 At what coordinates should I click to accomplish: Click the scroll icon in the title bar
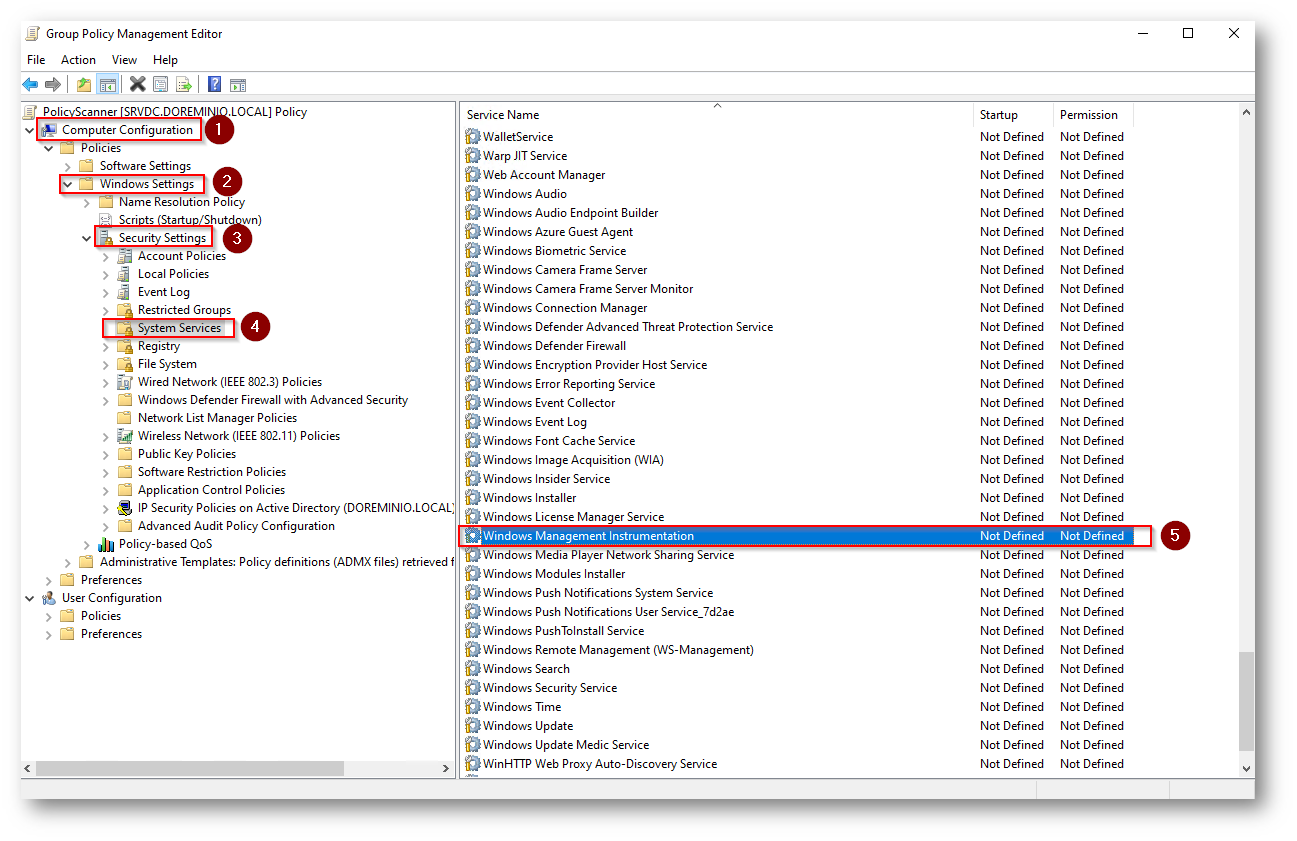[33, 33]
